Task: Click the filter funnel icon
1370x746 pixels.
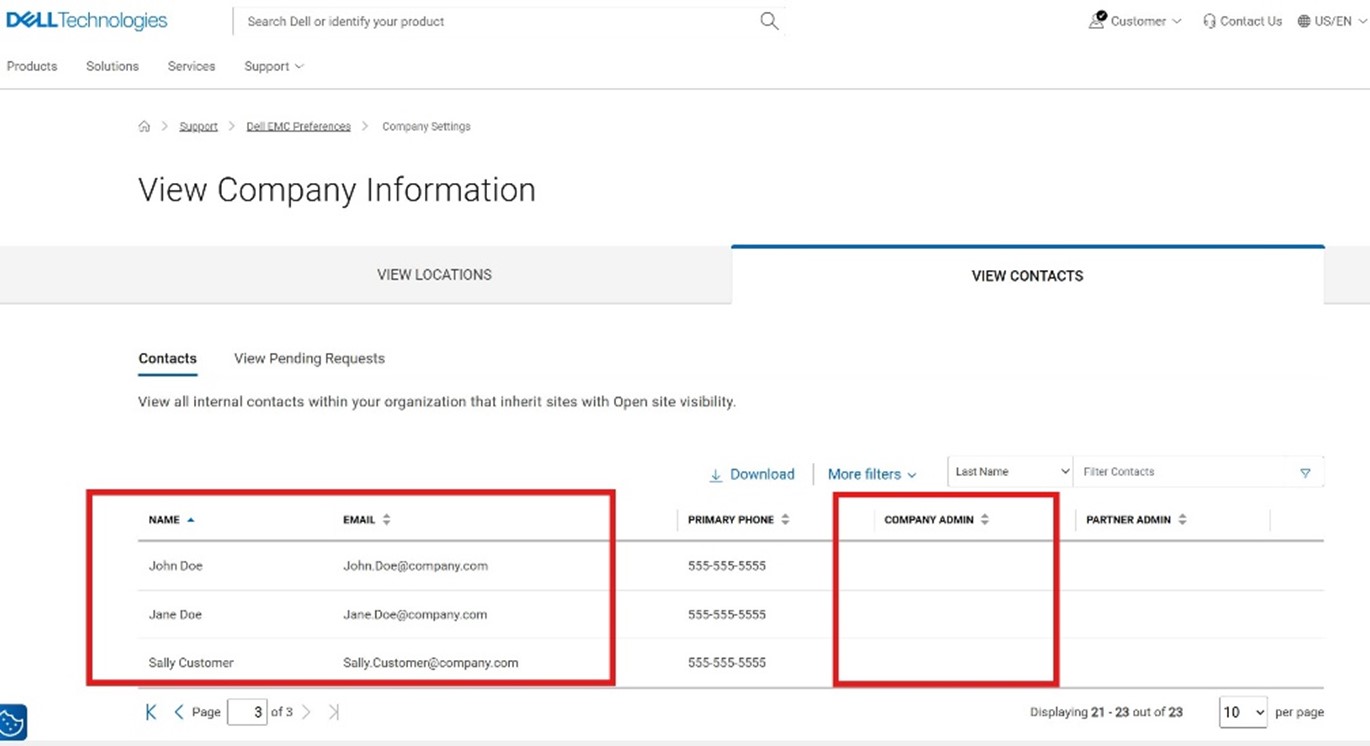Action: [x=1305, y=473]
